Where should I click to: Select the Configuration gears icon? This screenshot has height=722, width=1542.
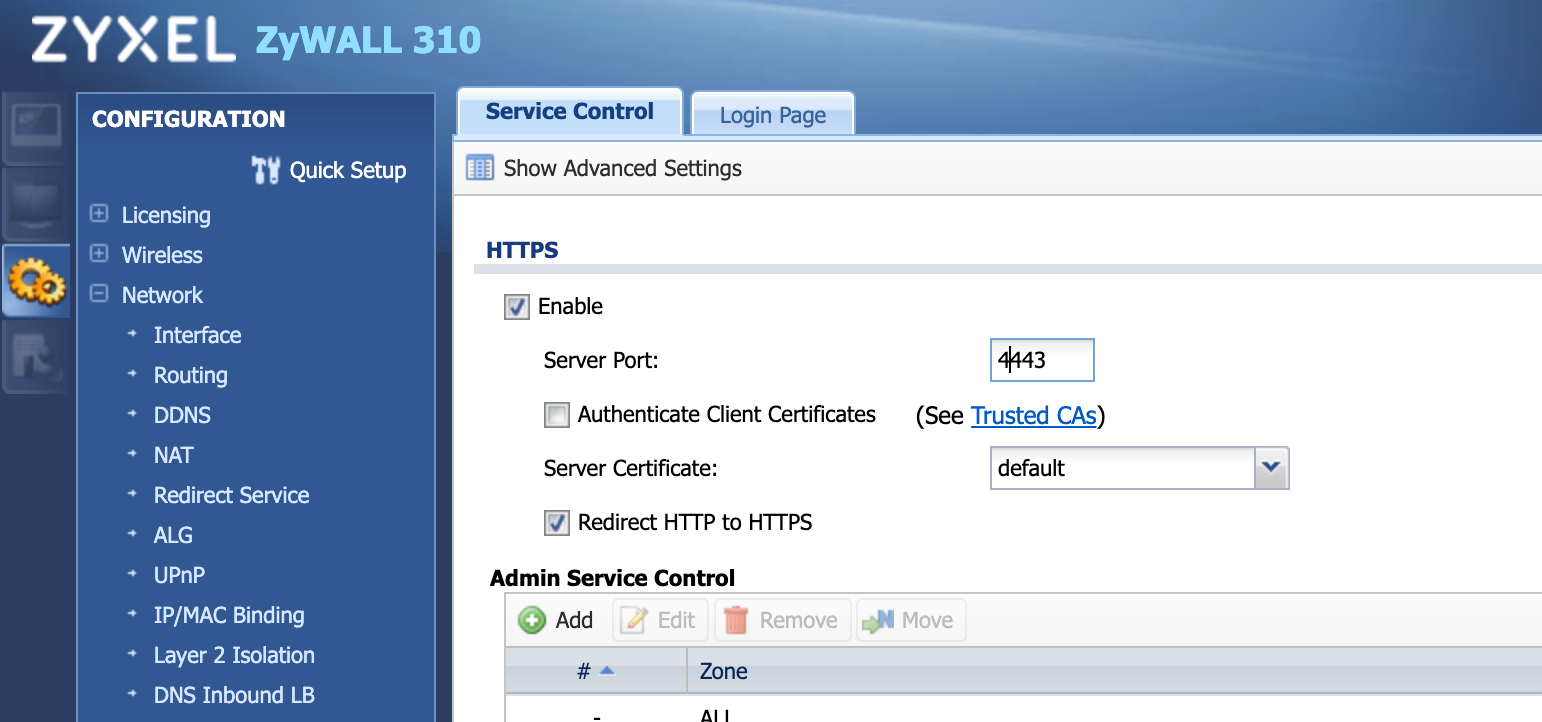tap(37, 281)
